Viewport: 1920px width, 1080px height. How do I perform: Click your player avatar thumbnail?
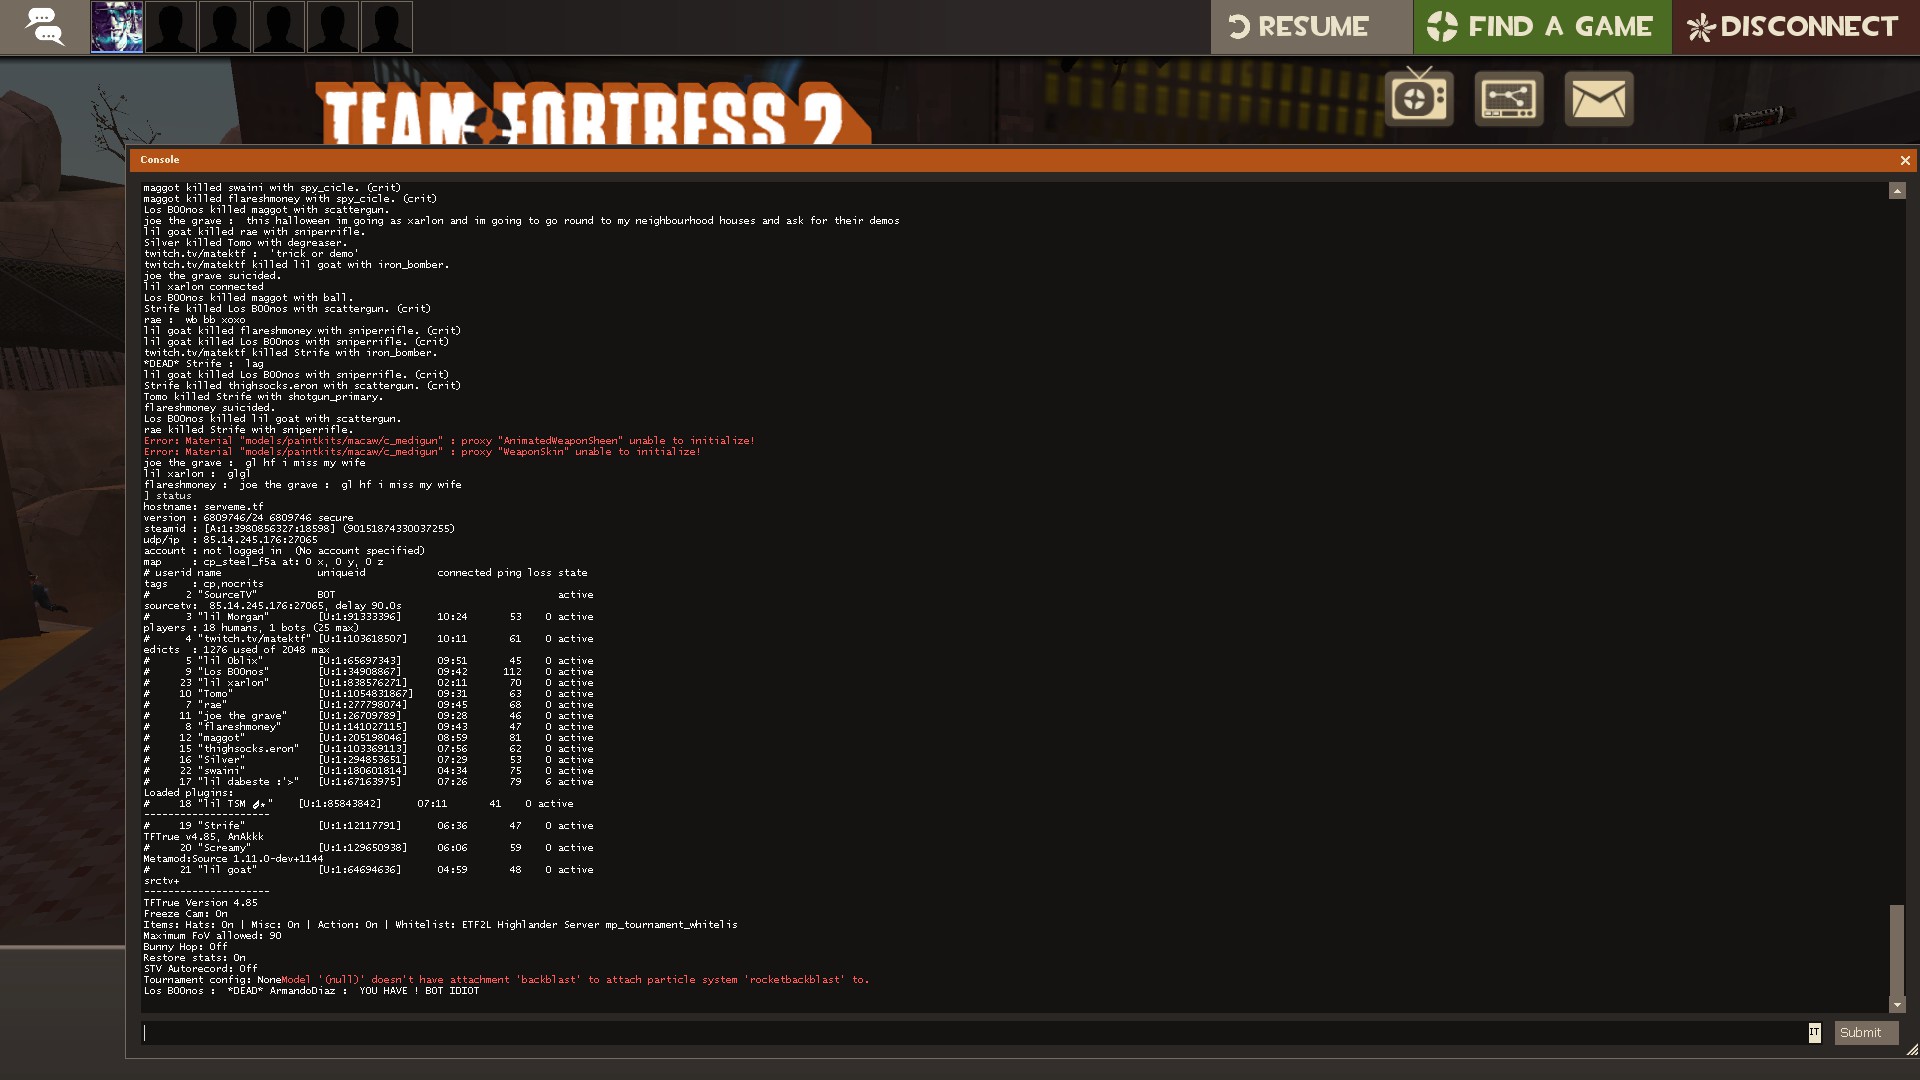(x=117, y=27)
